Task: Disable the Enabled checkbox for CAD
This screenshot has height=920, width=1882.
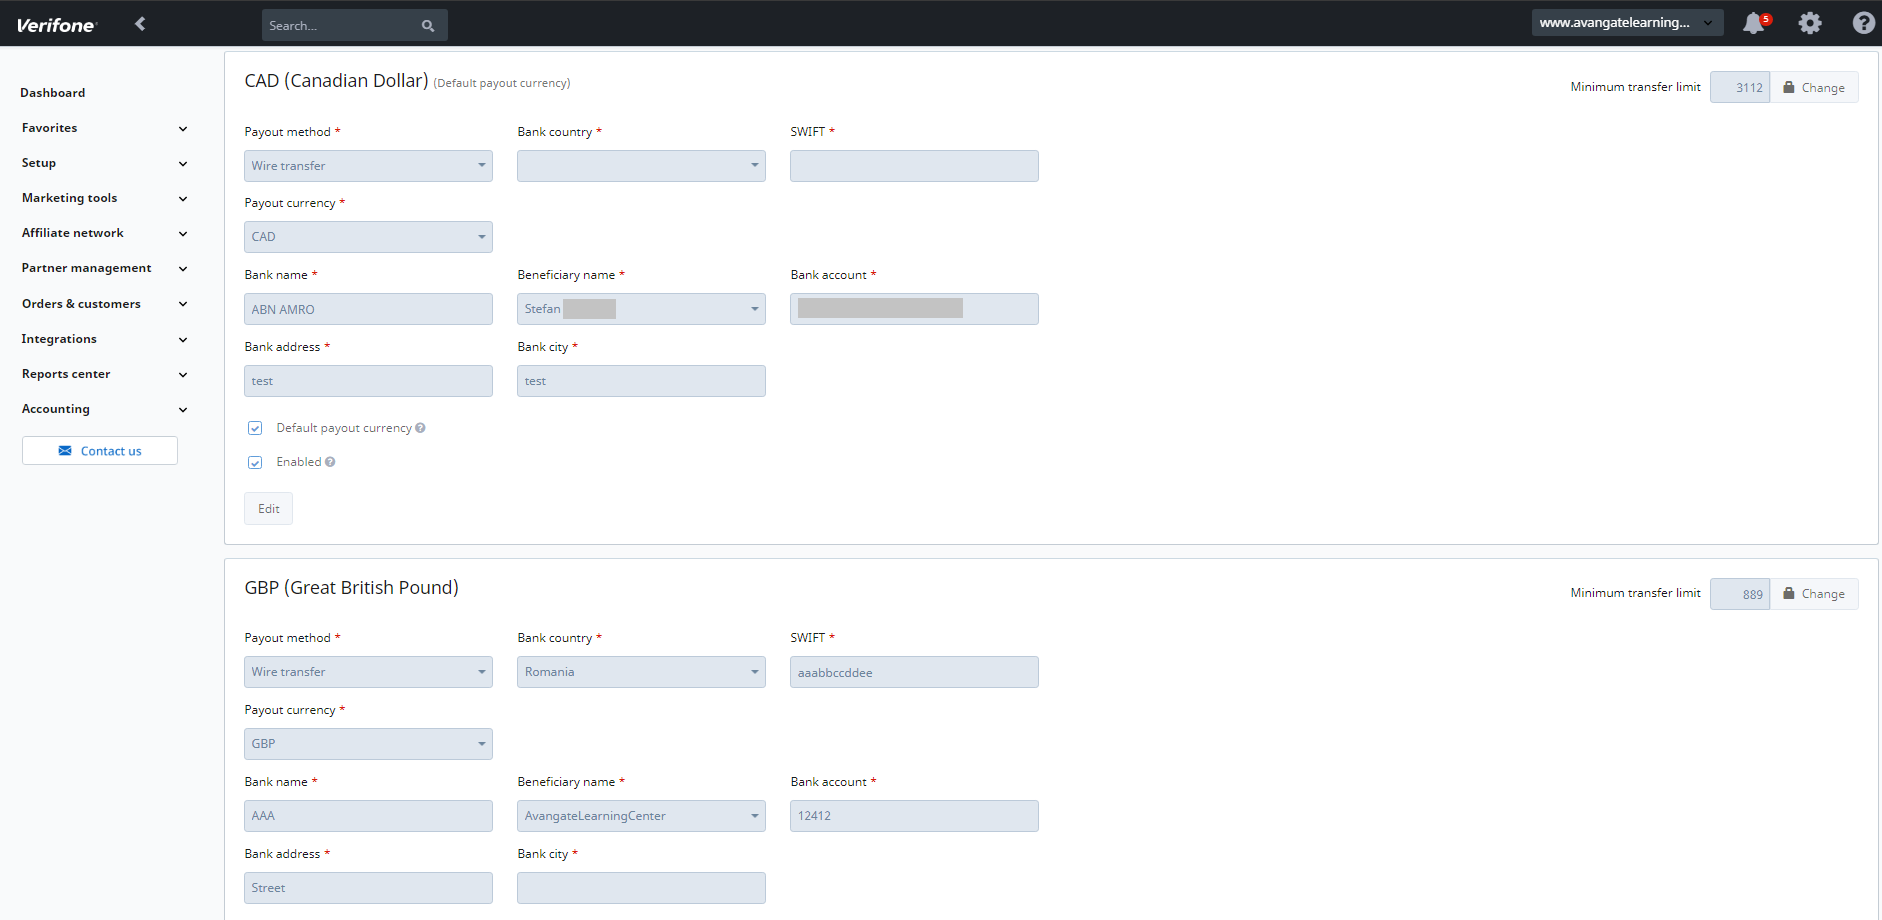Action: (255, 461)
